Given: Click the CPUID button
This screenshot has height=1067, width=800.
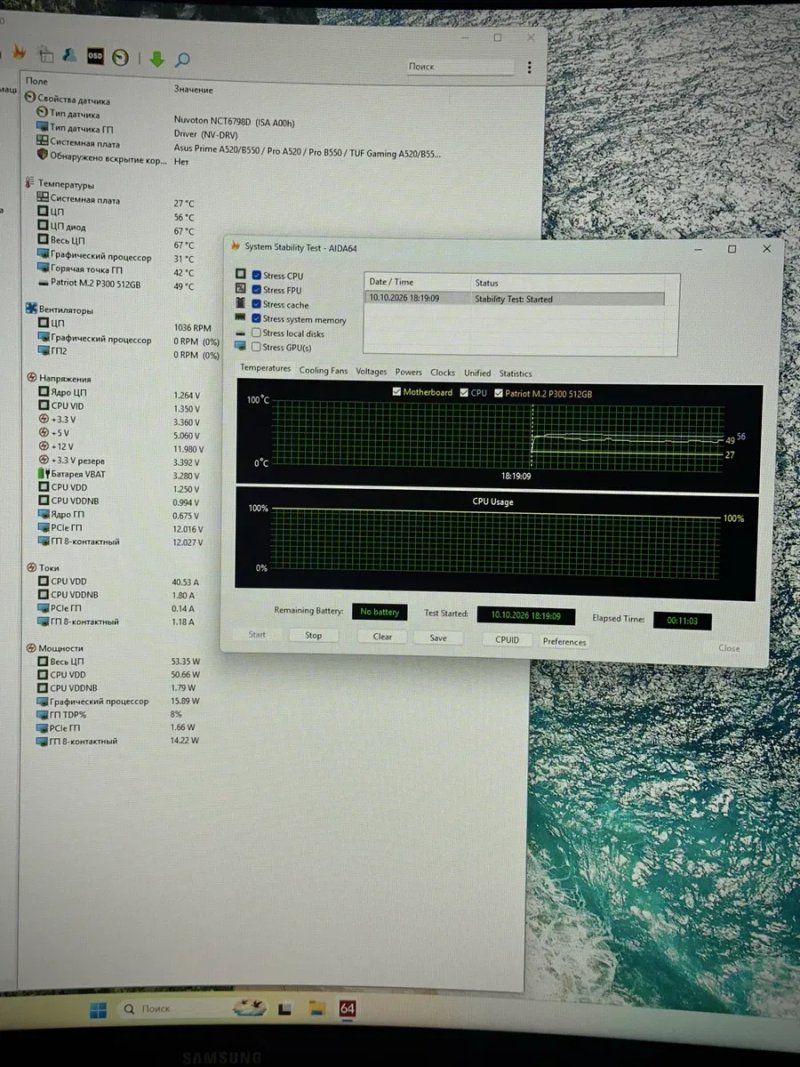Looking at the screenshot, I should coord(507,640).
